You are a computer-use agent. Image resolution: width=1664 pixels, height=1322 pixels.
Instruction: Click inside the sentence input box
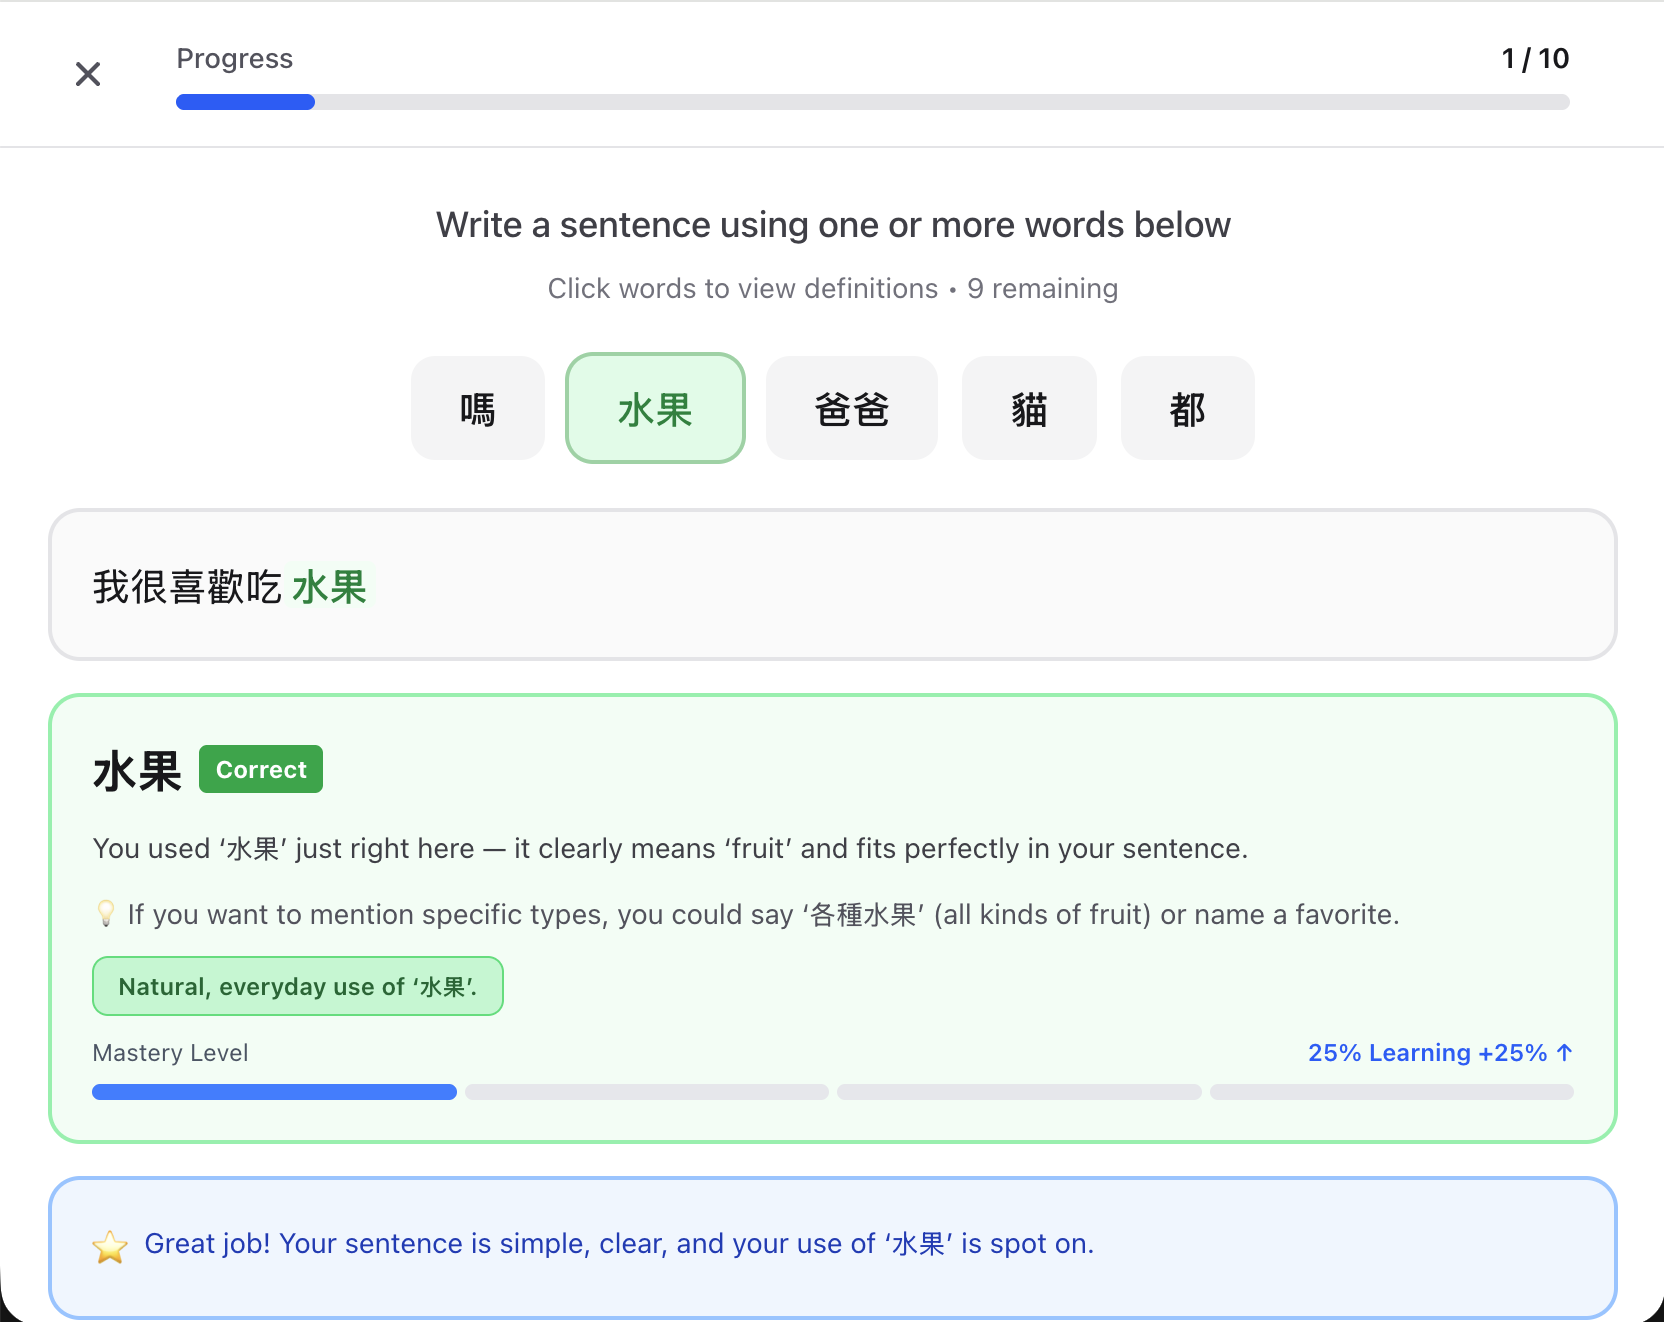[x=900, y=586]
